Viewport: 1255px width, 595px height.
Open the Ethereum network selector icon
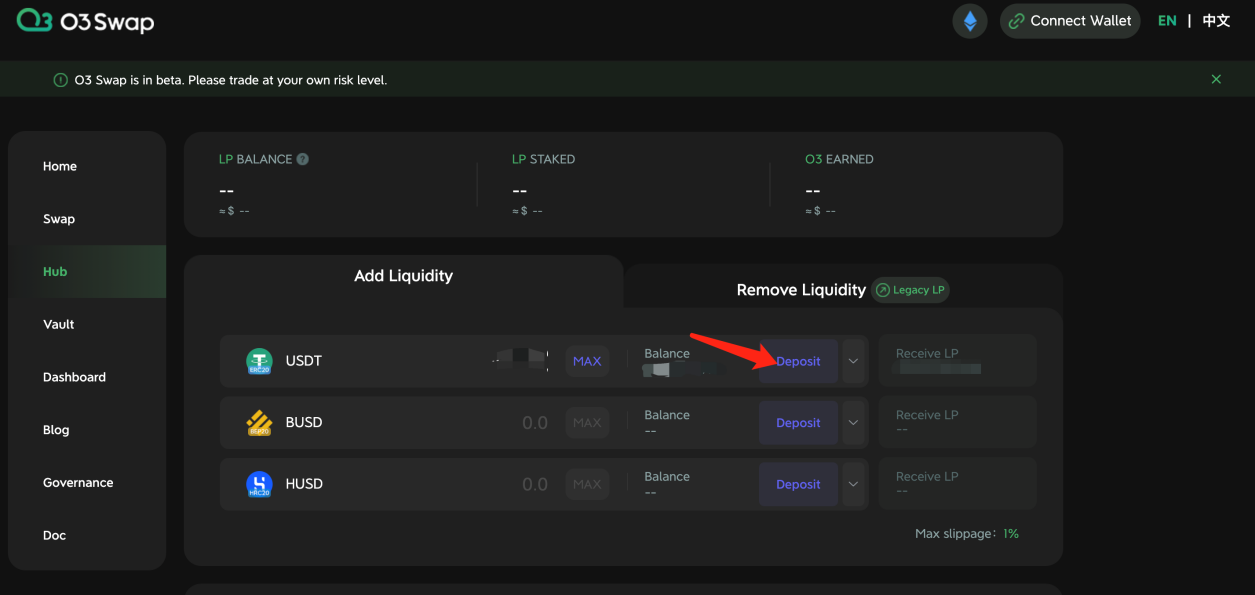[969, 21]
